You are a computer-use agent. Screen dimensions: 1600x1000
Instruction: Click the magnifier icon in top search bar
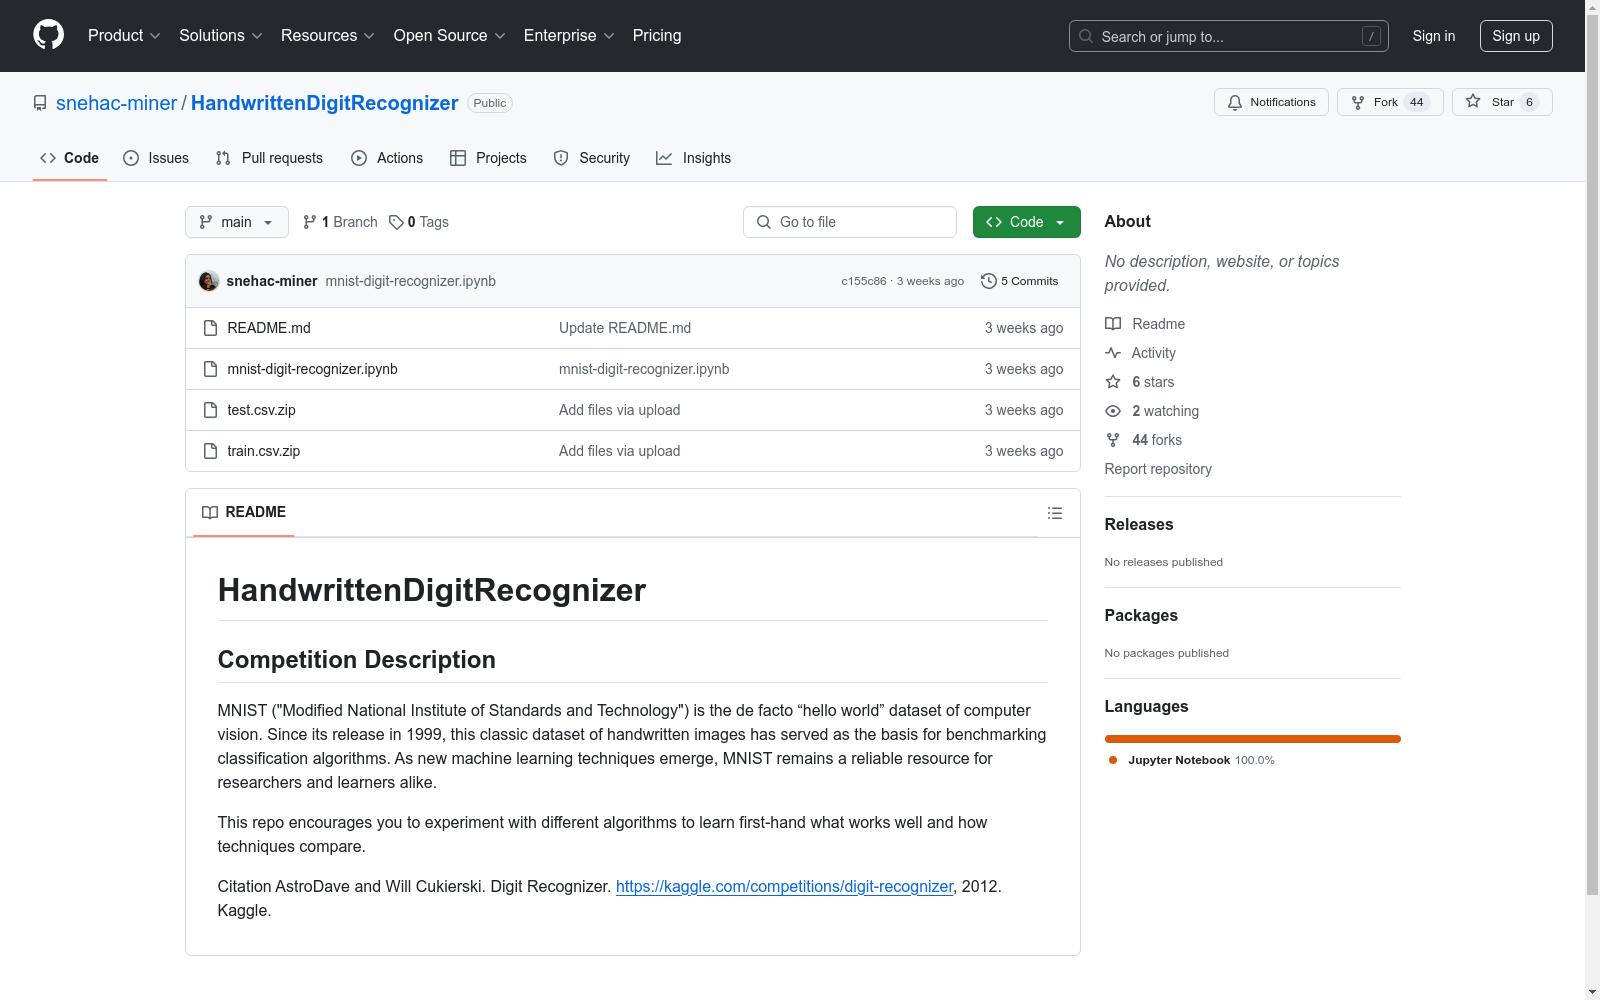tap(1086, 36)
